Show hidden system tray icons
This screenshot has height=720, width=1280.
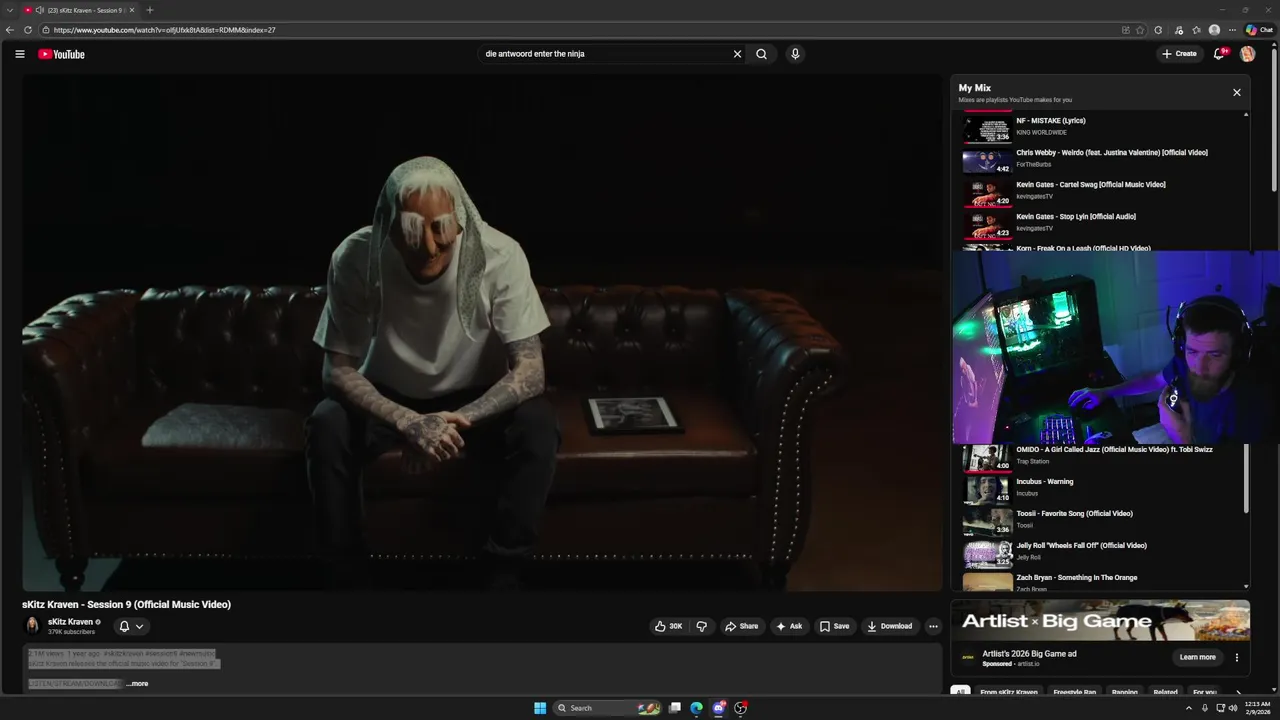pos(1189,708)
